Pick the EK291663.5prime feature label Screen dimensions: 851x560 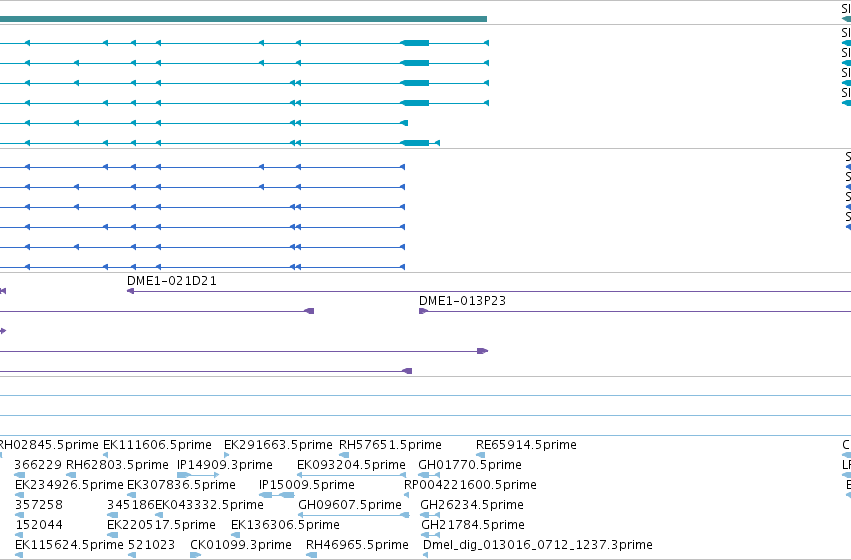point(278,445)
